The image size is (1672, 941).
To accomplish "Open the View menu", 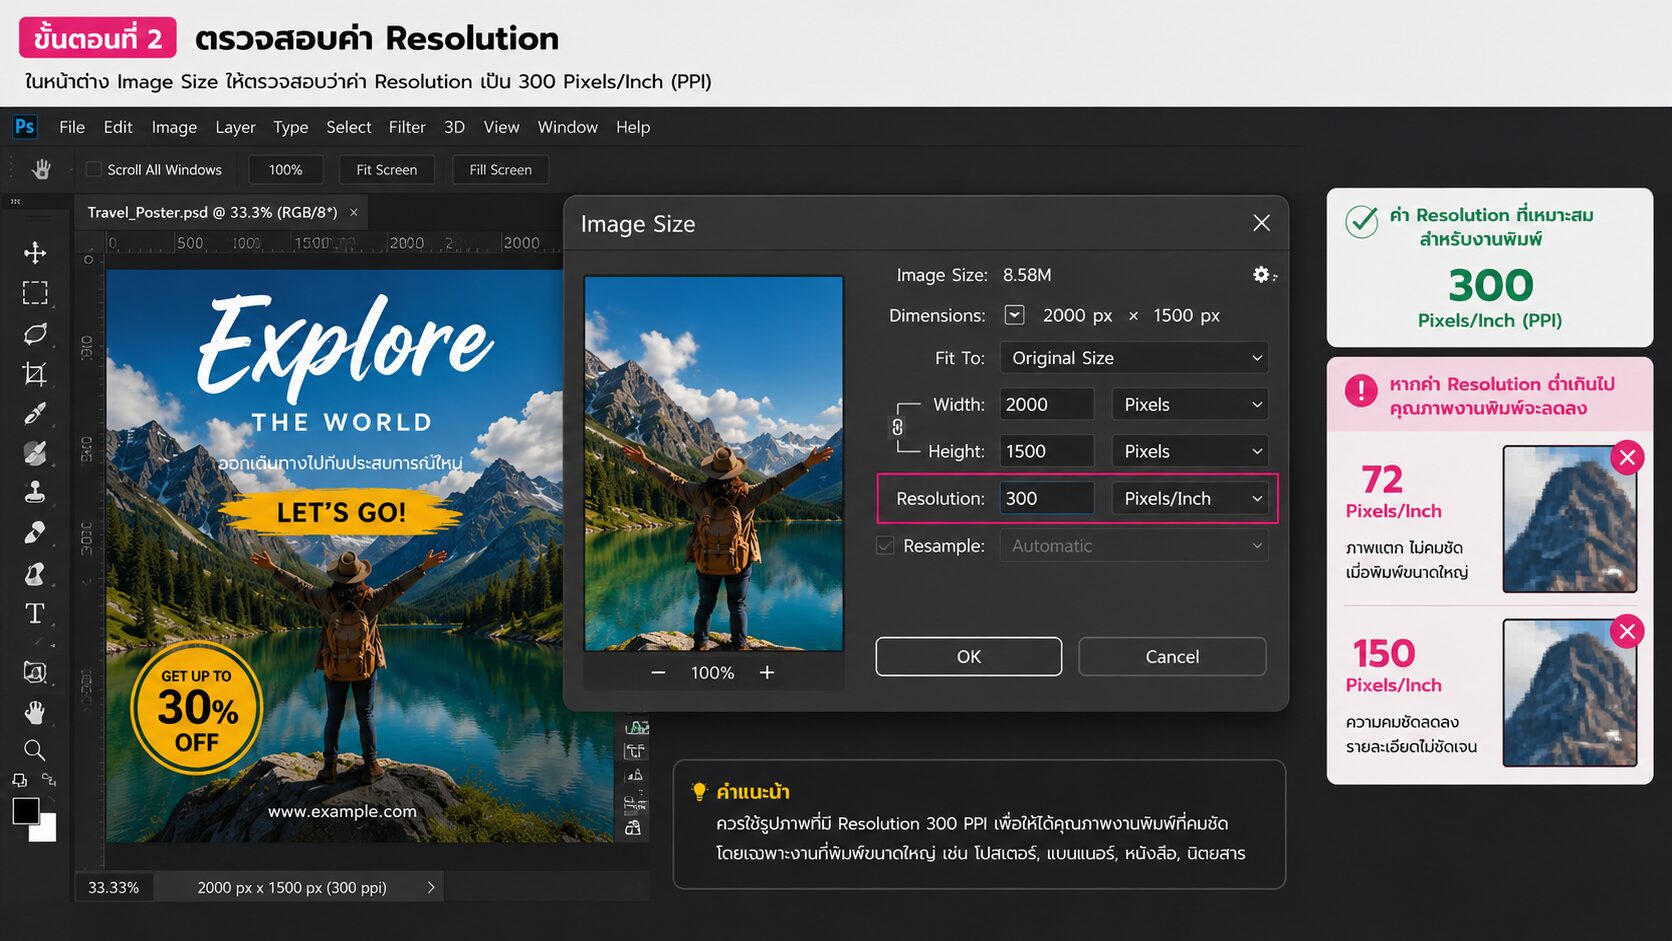I will pyautogui.click(x=502, y=127).
